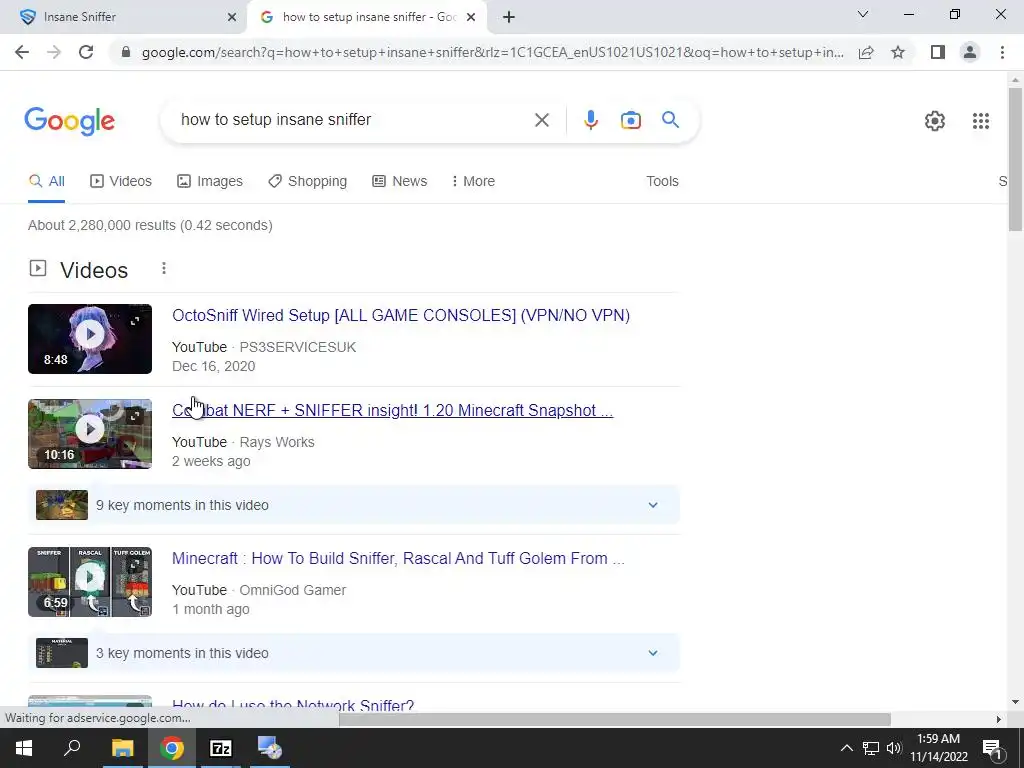Screen dimensions: 1024x768
Task: Open Google quick settings gear
Action: pos(935,121)
